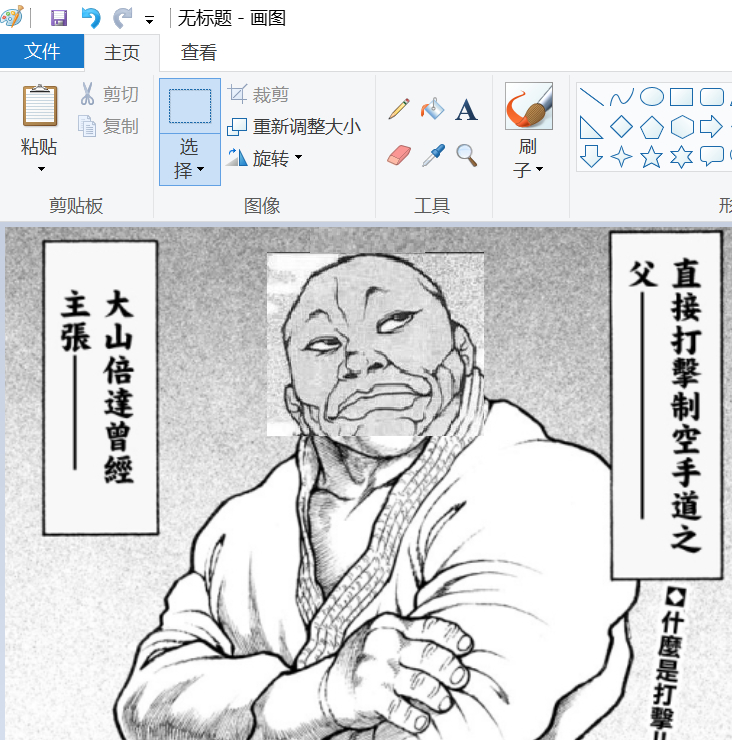The height and width of the screenshot is (740, 732).
Task: Choose the Hexagon shape
Action: point(682,127)
